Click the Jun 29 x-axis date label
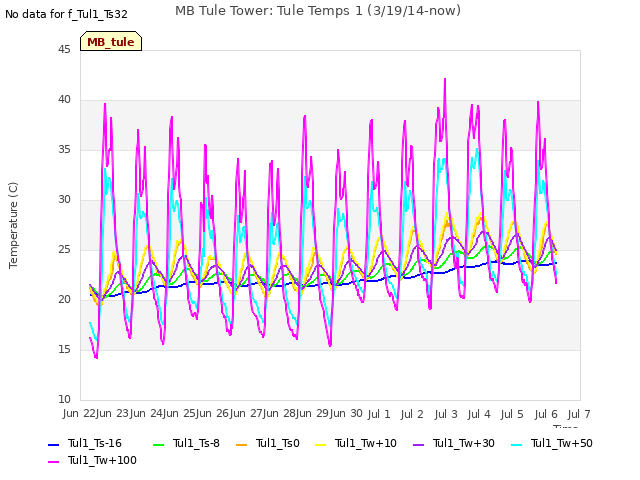The image size is (640, 480). pyautogui.click(x=313, y=414)
